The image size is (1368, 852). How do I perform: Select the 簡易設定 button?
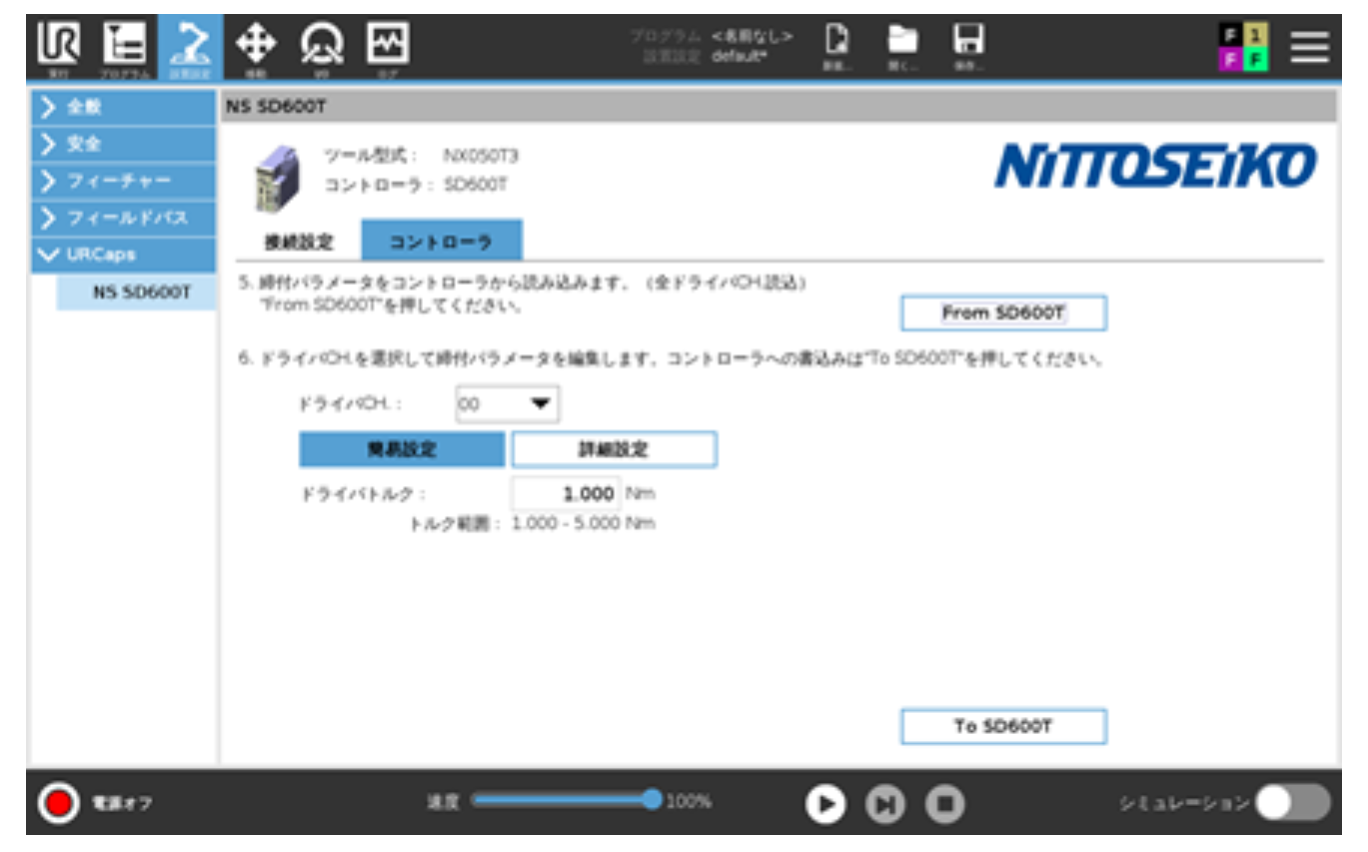(x=402, y=450)
